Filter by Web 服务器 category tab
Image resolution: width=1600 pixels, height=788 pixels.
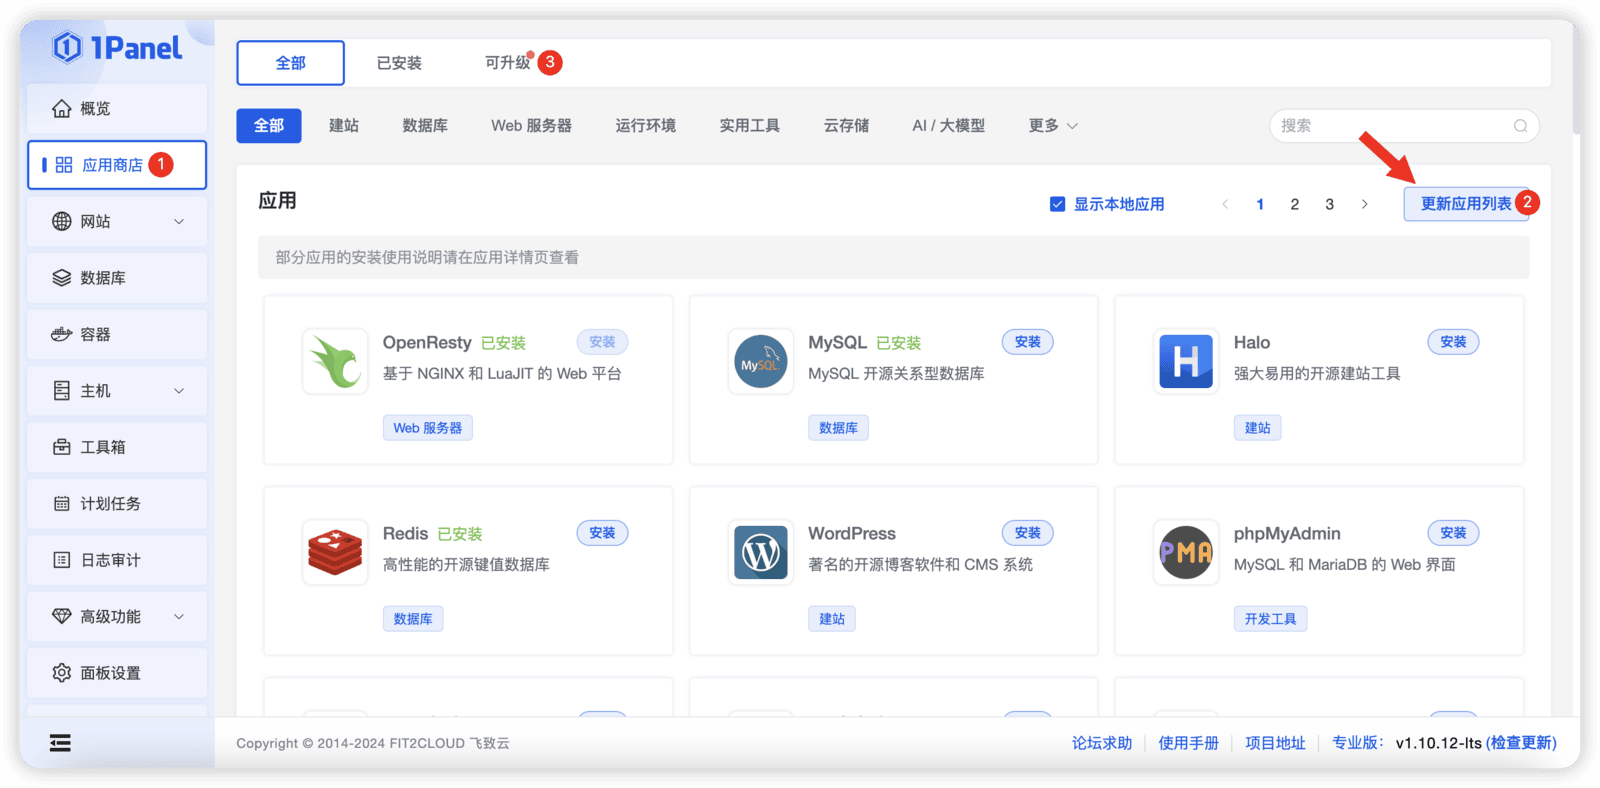pyautogui.click(x=531, y=126)
